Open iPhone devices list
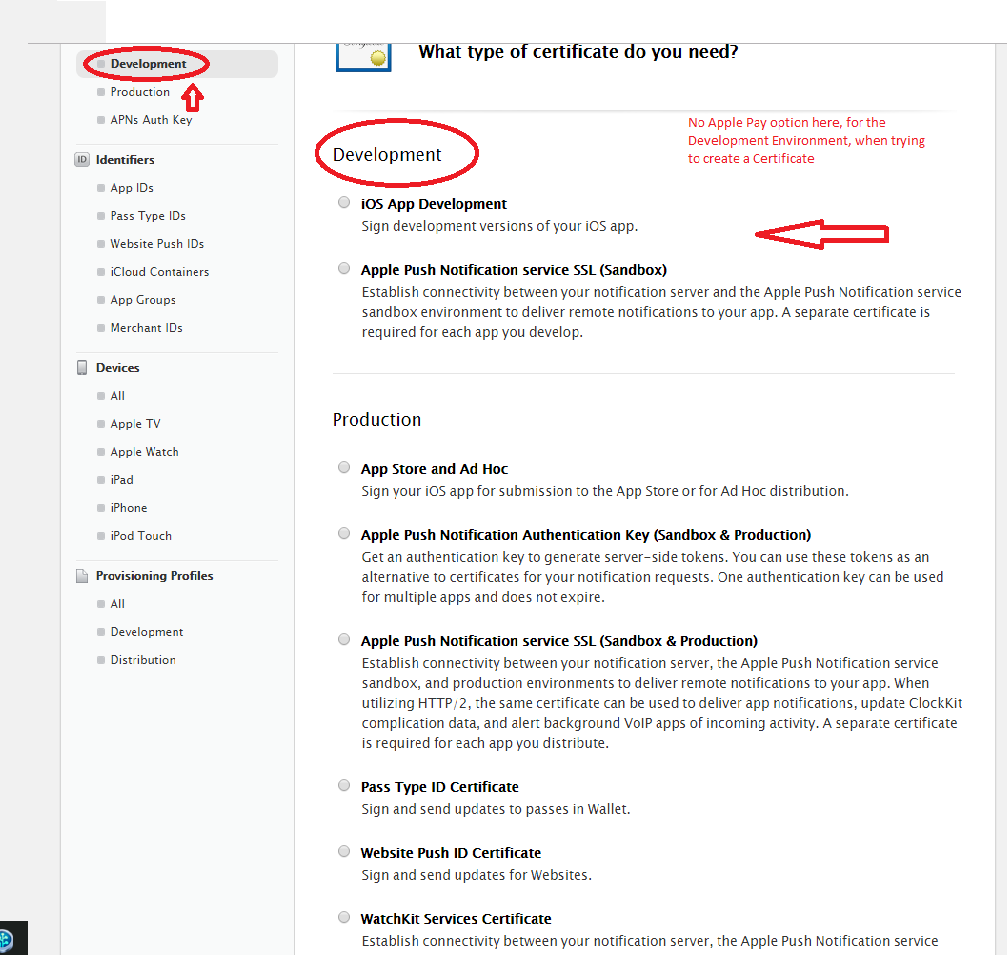1007x955 pixels. coord(128,508)
